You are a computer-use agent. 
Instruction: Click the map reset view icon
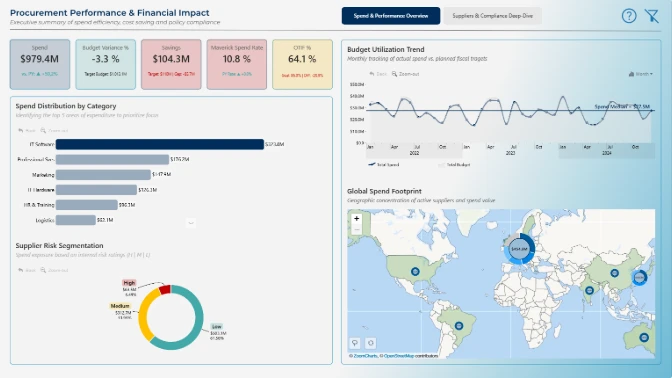pos(371,343)
